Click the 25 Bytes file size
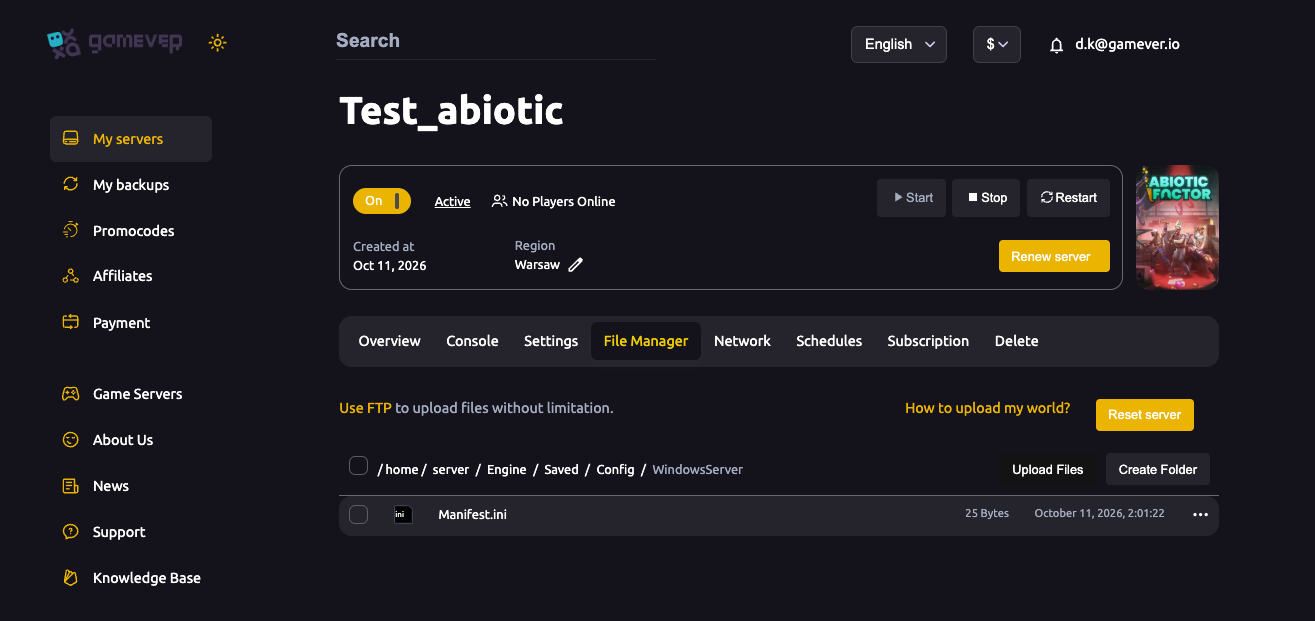This screenshot has width=1315, height=621. coord(987,513)
